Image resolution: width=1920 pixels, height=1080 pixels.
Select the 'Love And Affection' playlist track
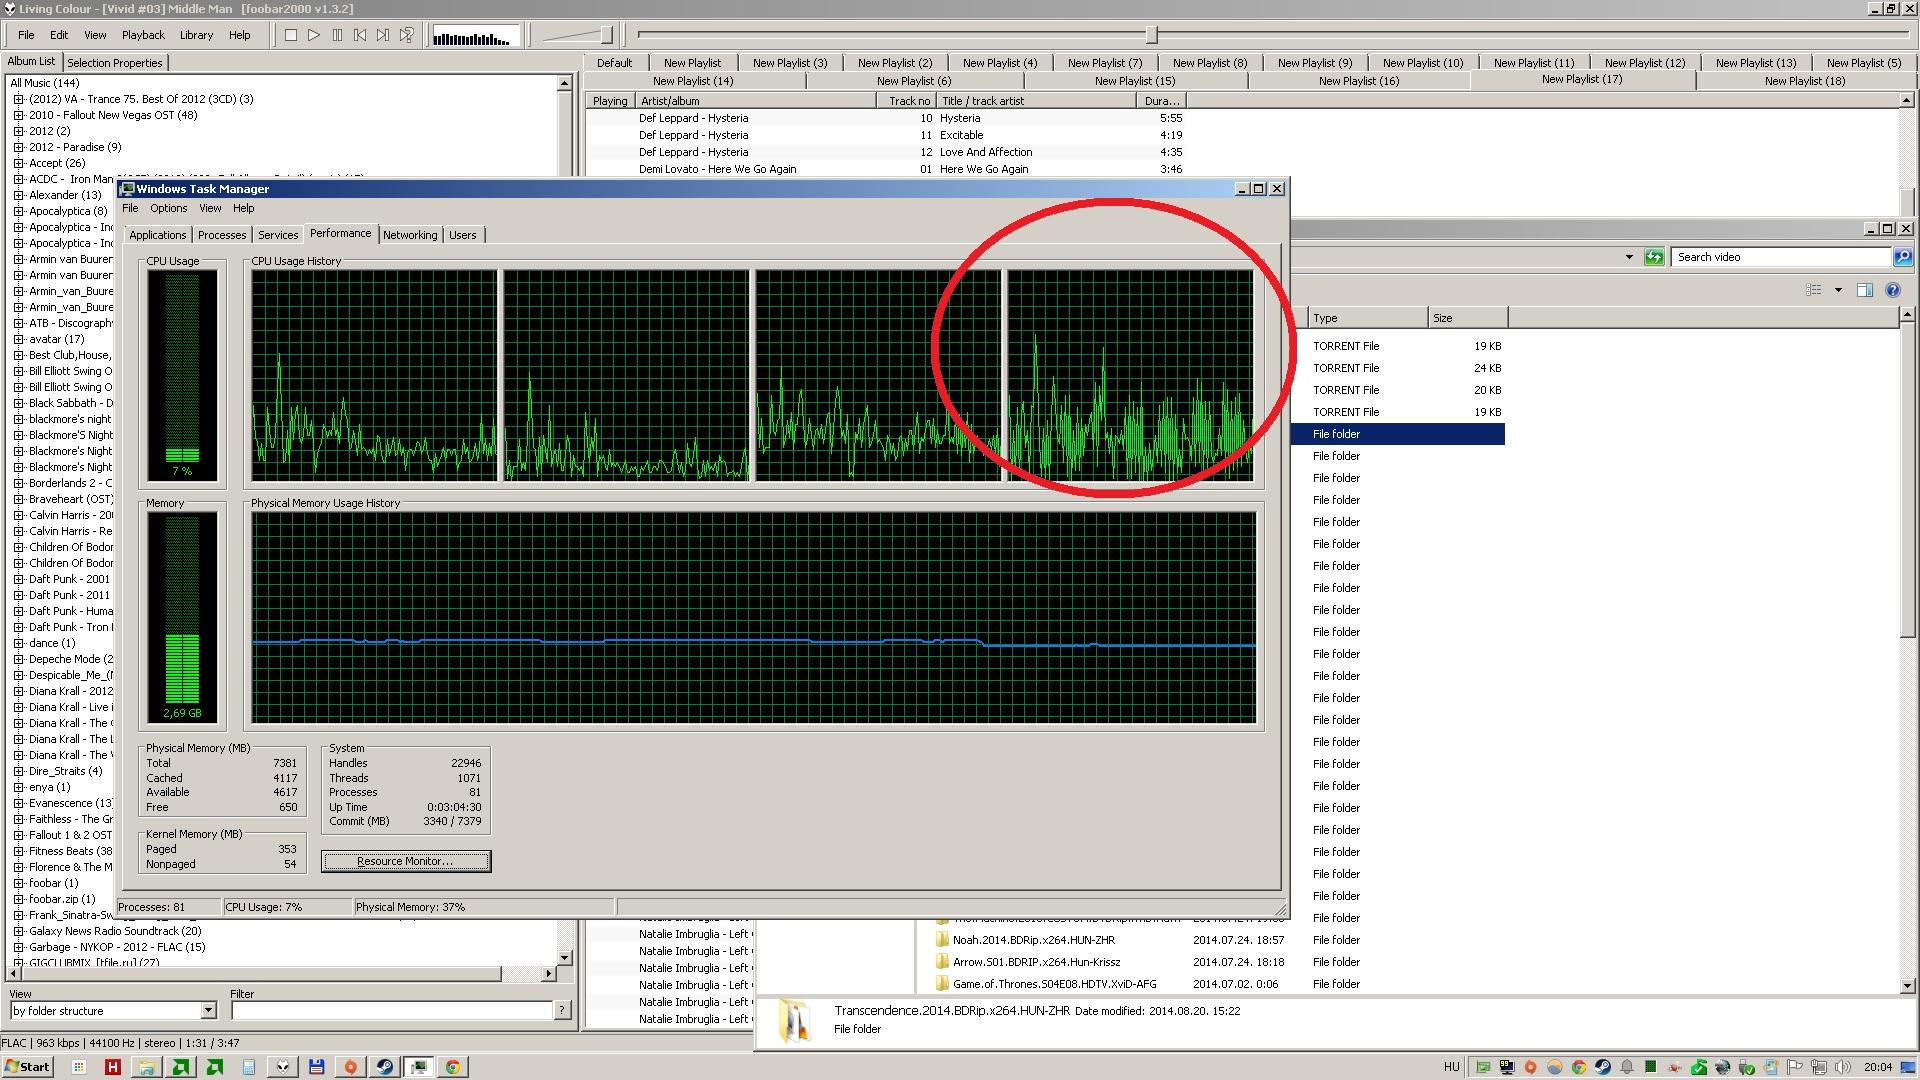click(x=986, y=152)
